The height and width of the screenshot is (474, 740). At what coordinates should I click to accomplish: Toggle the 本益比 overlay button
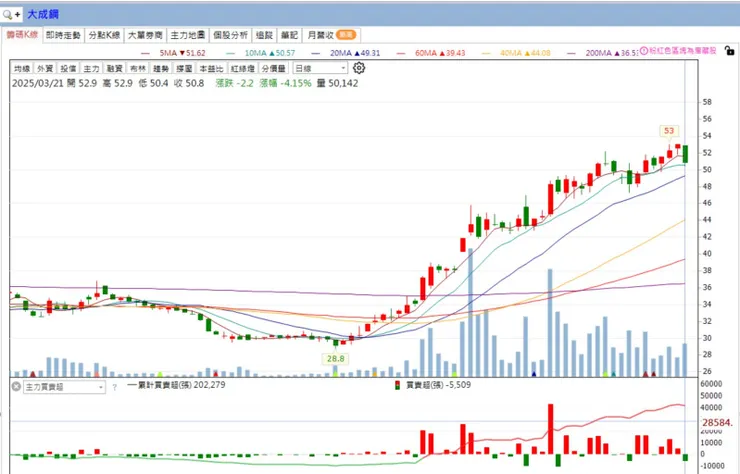pyautogui.click(x=211, y=68)
